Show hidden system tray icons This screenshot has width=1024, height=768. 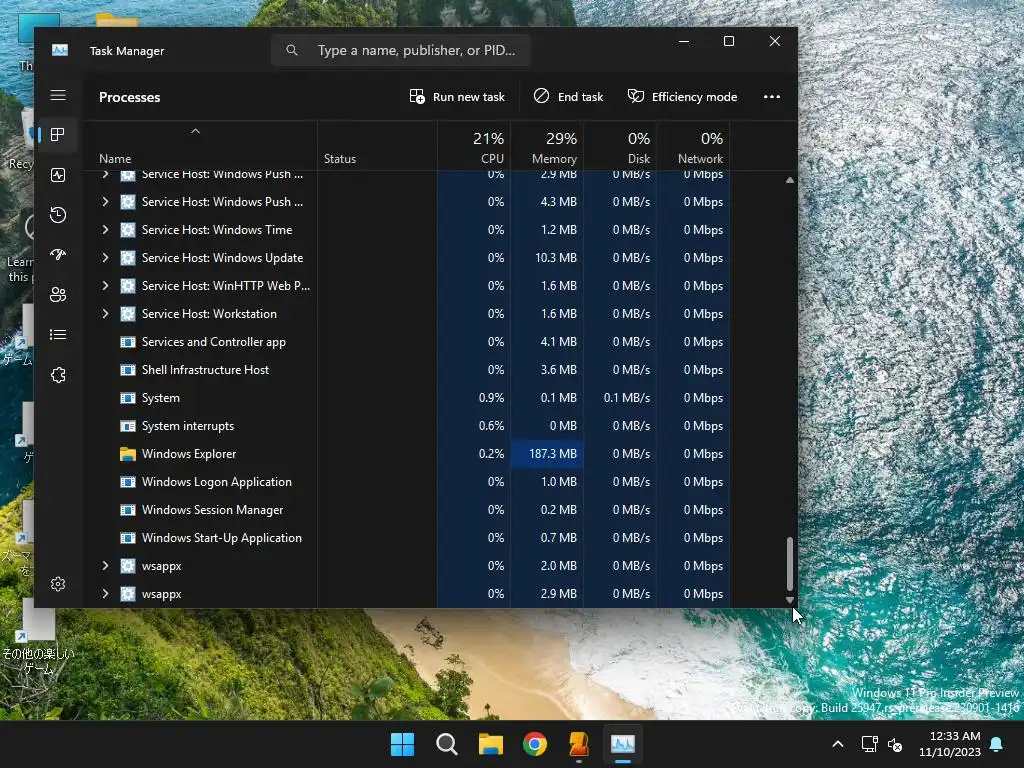point(838,744)
